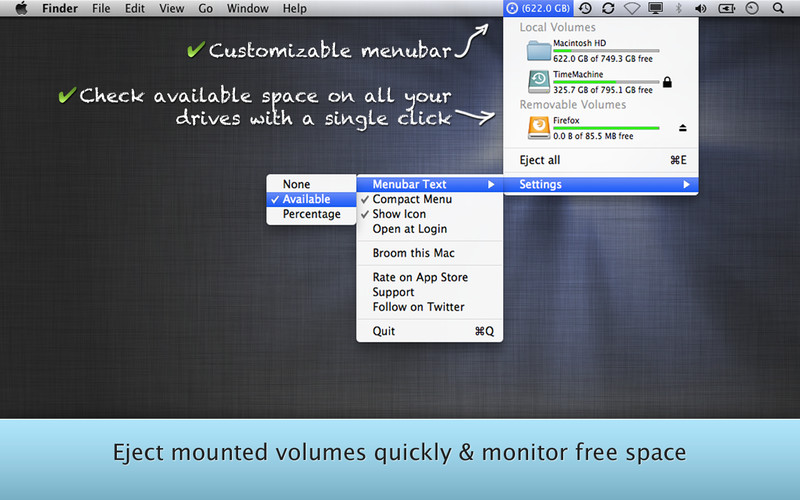Click the Macintosh HD folder icon
800x500 pixels.
(537, 50)
